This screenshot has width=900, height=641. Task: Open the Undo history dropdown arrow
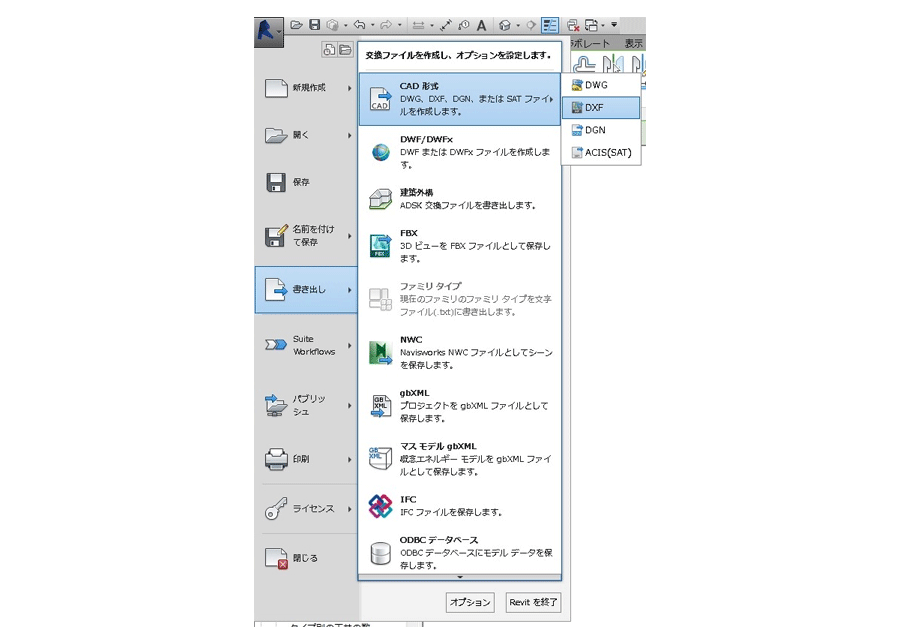coord(373,25)
